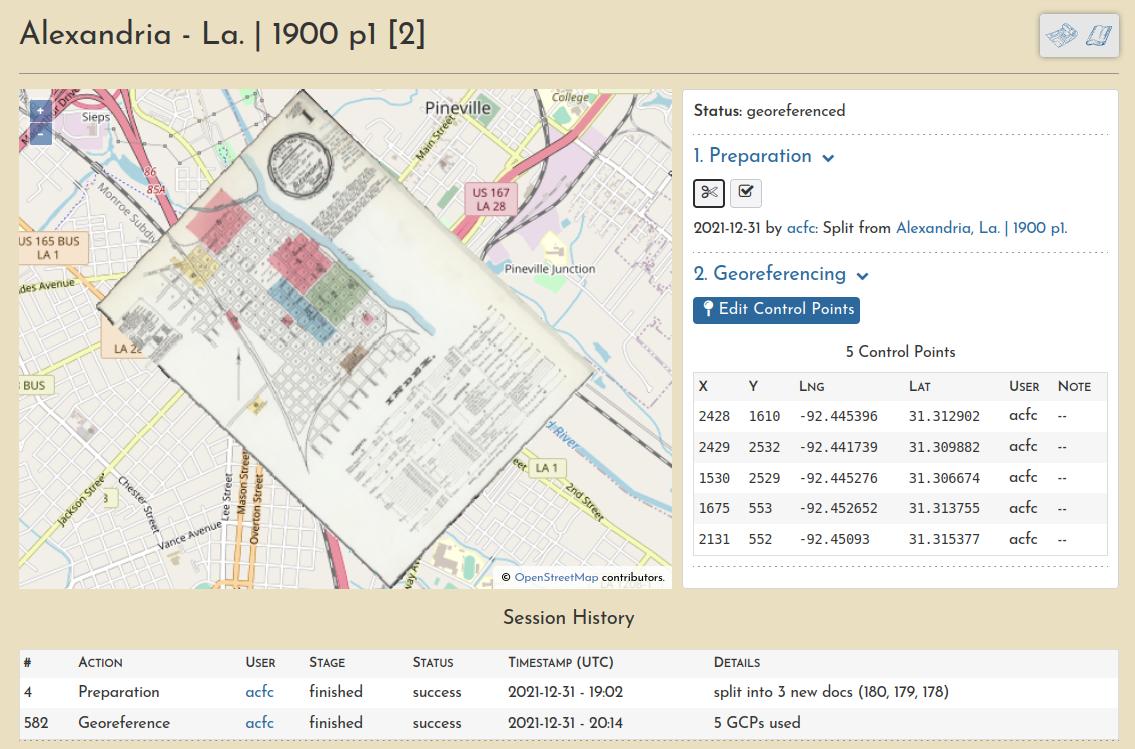Select longitude -92.441739 cell

(838, 447)
